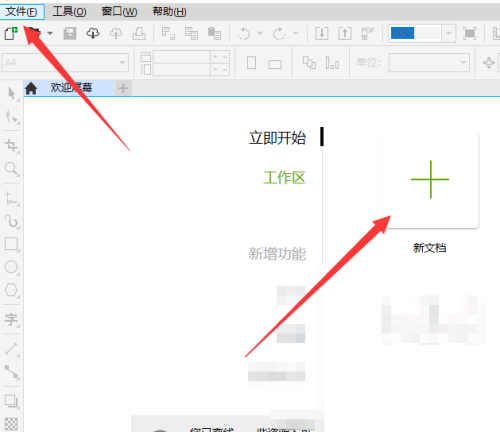The width and height of the screenshot is (500, 432).
Task: Open the 帮助(H) menu
Action: [169, 12]
